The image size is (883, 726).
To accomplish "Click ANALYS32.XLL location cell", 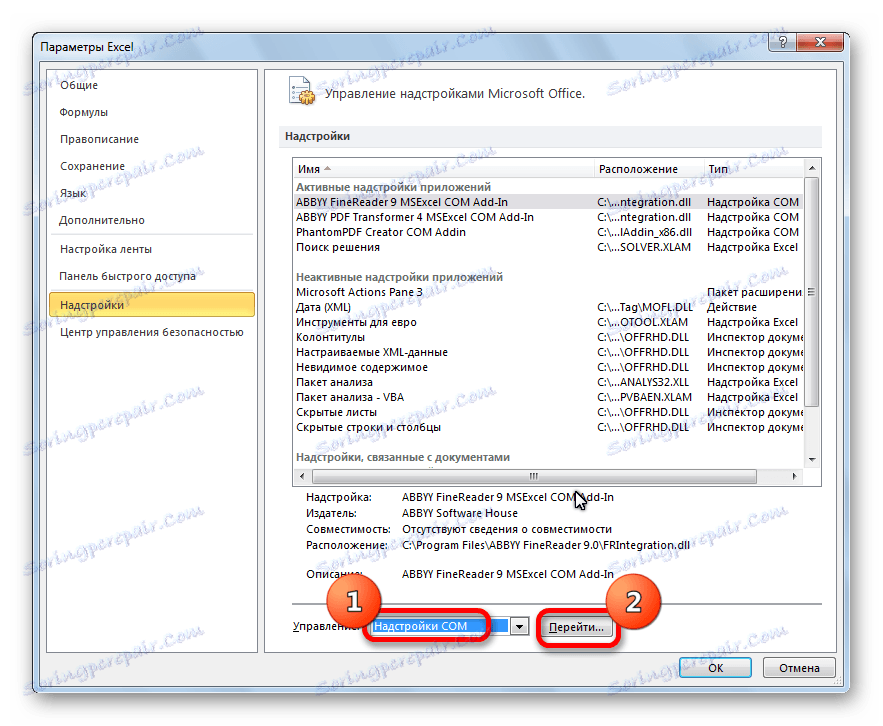I will (643, 382).
